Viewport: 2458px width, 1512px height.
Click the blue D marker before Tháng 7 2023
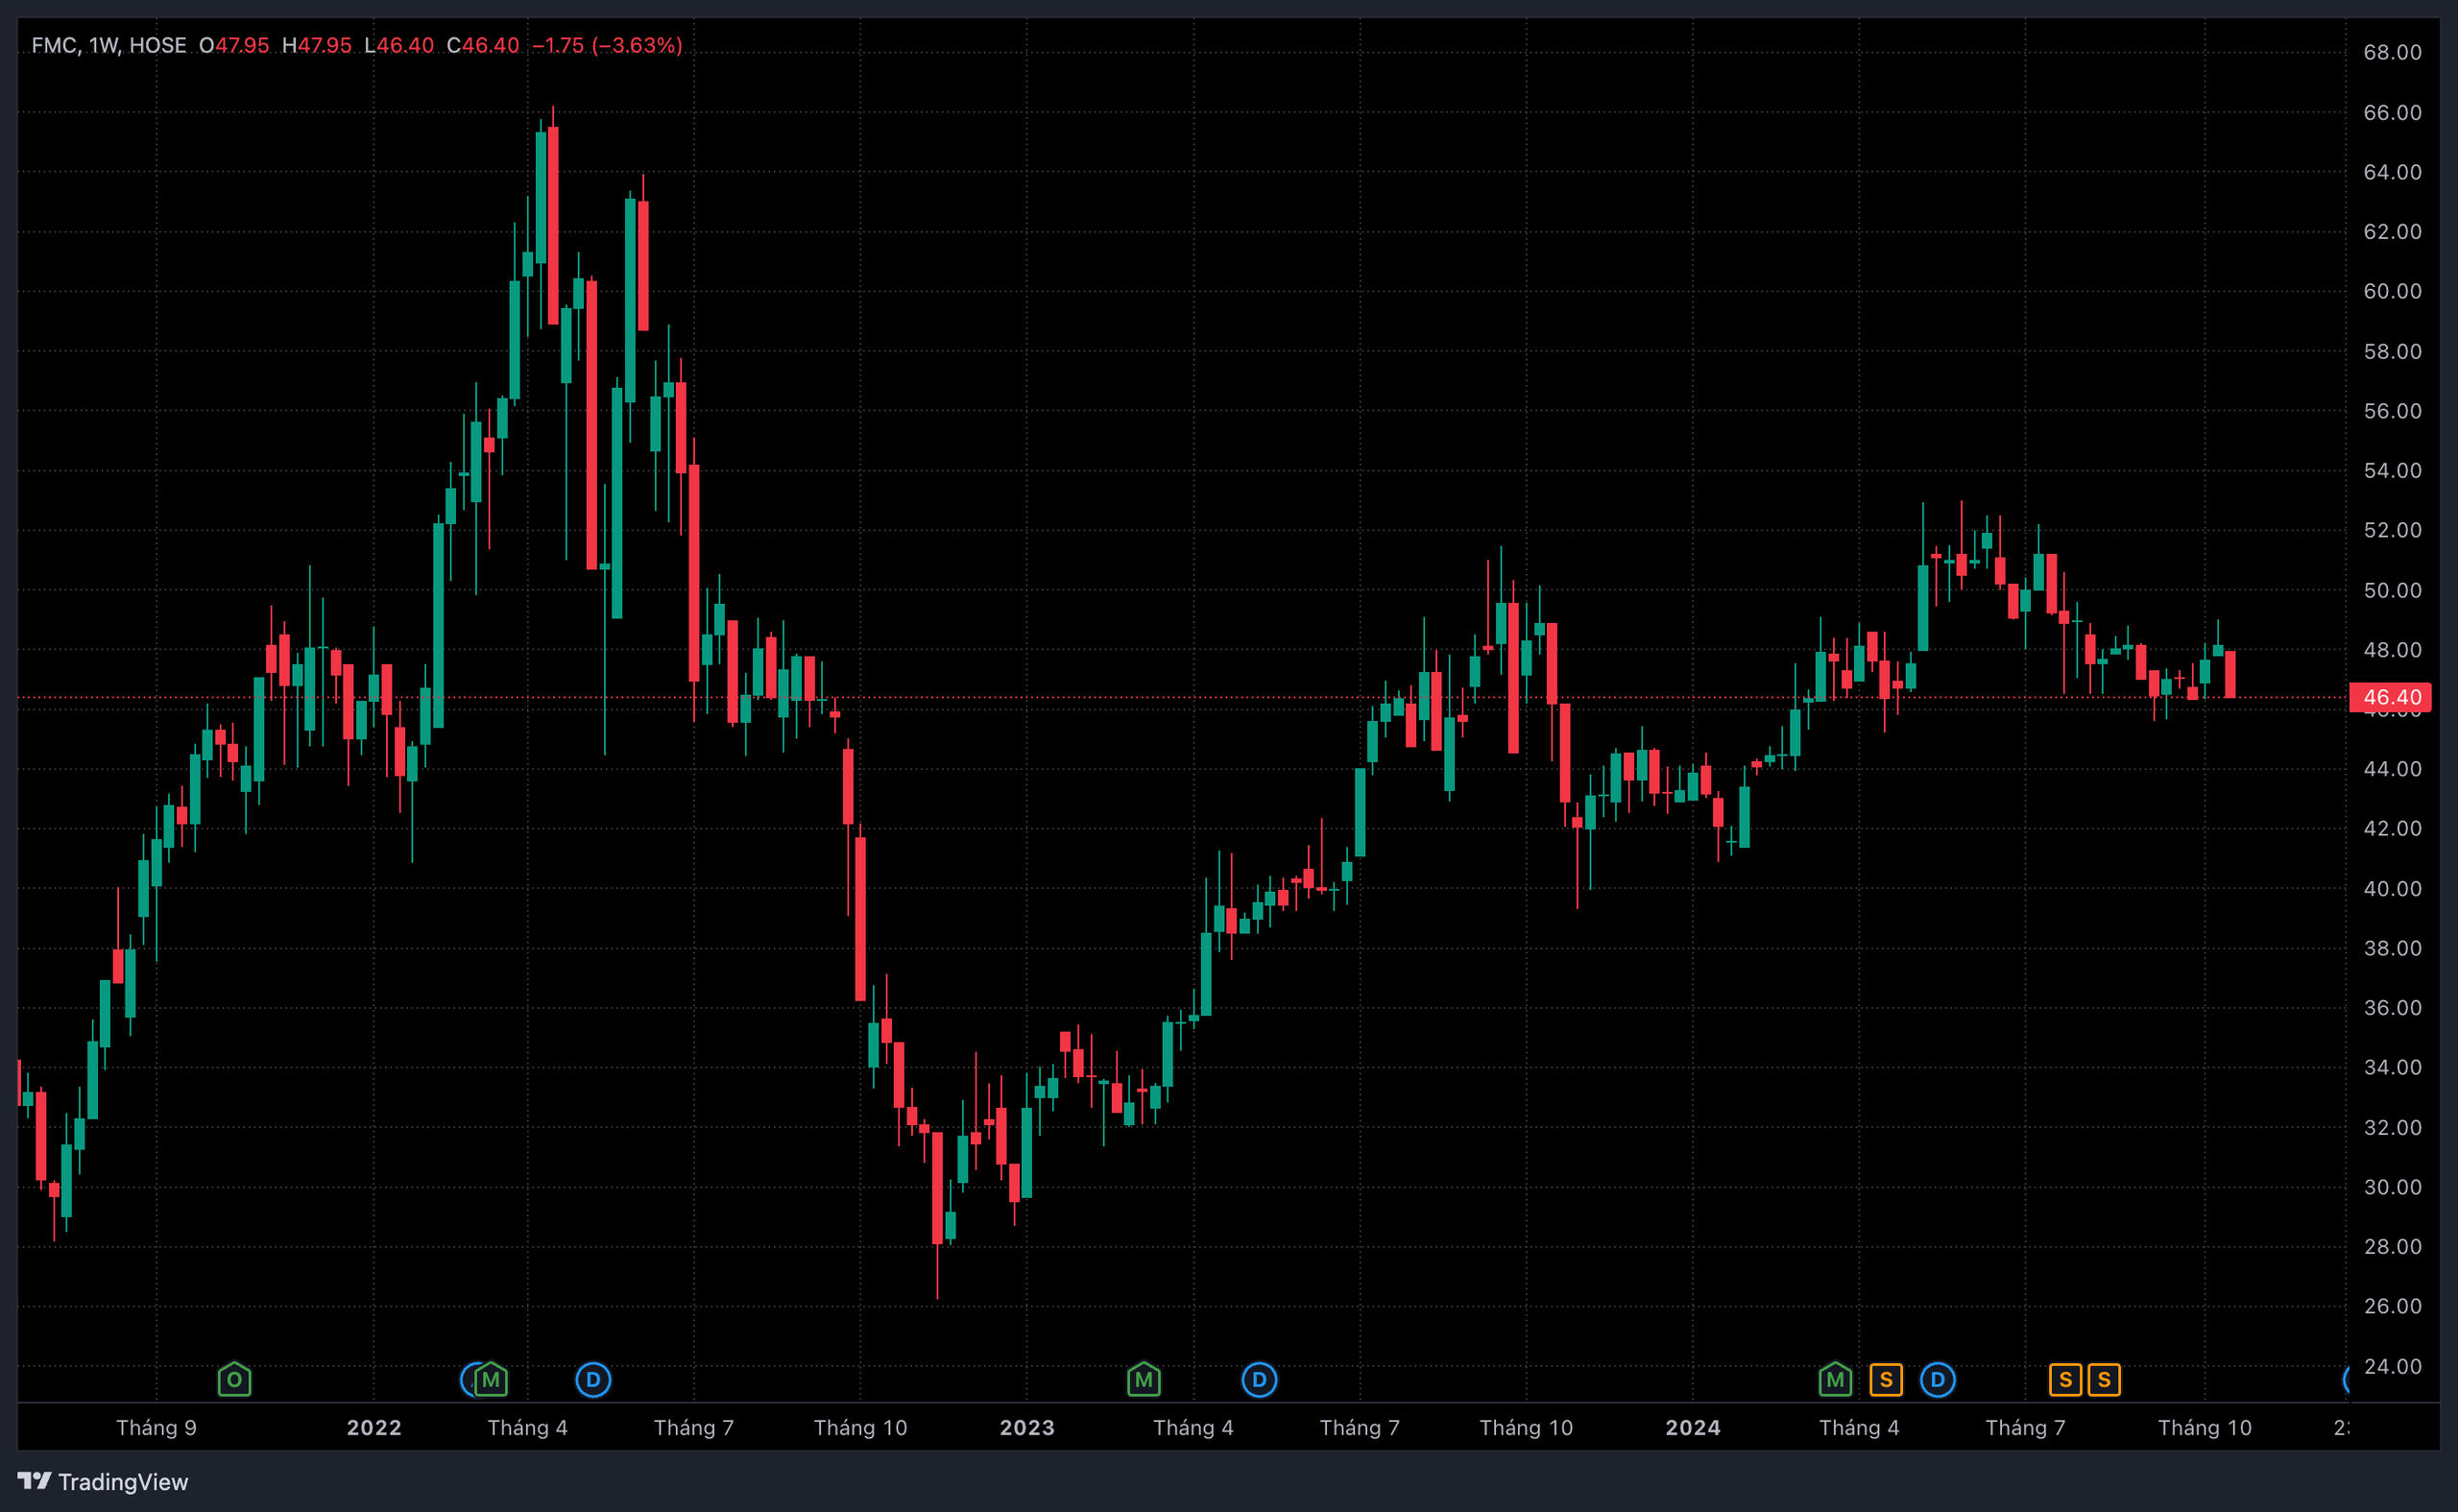click(1259, 1380)
